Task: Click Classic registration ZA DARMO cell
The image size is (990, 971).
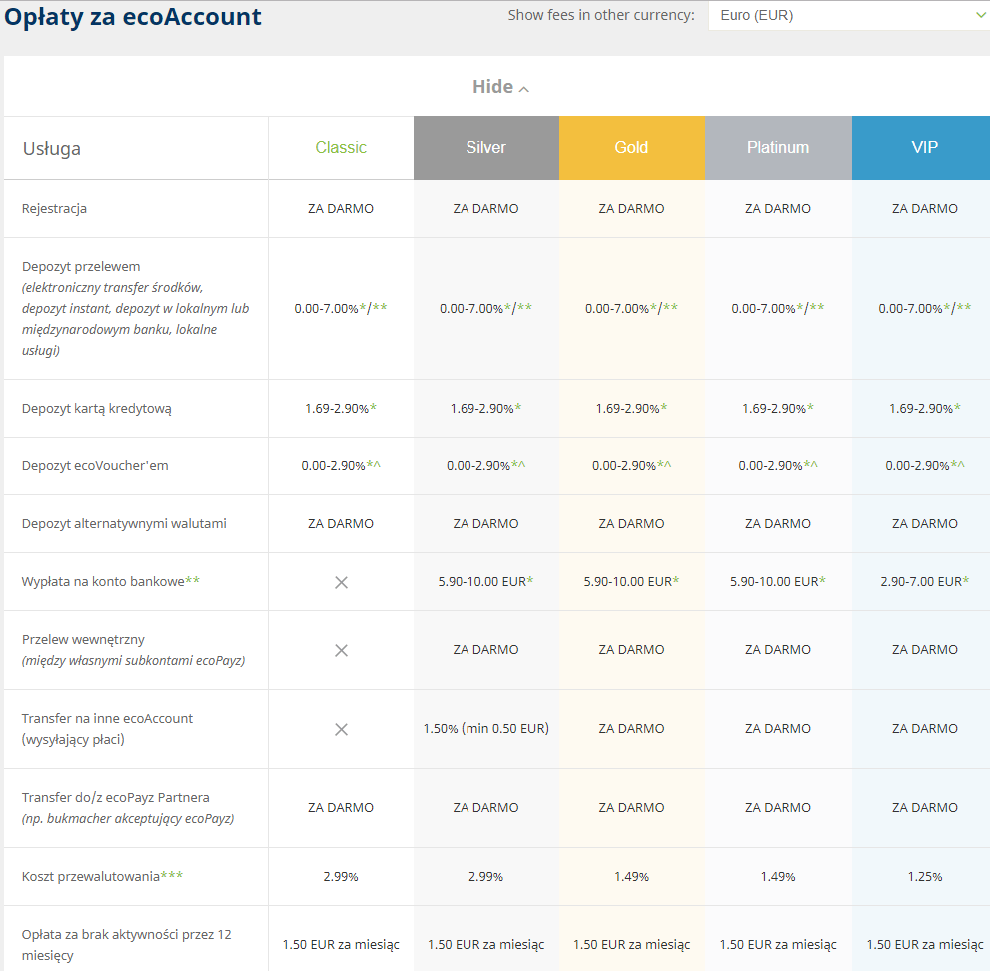Action: [341, 208]
